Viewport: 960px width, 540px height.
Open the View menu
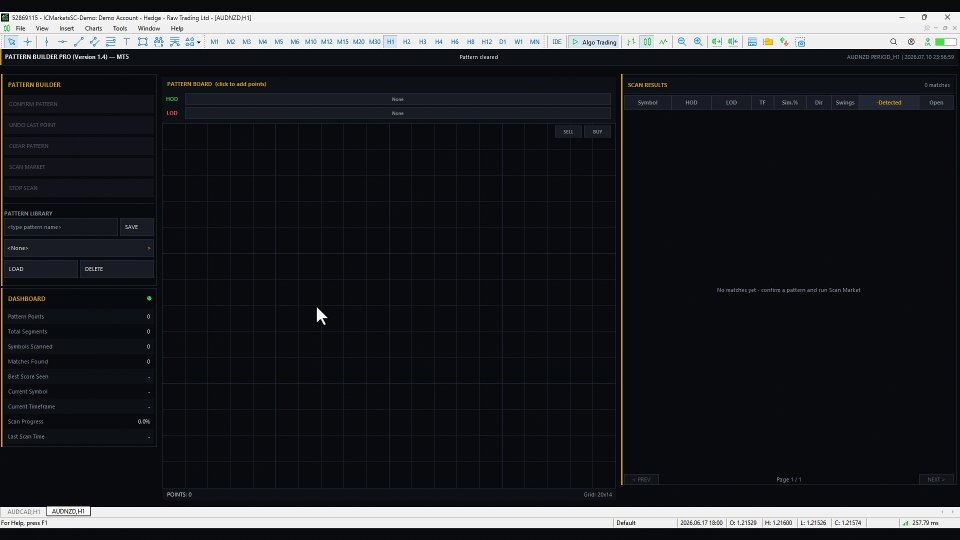42,28
